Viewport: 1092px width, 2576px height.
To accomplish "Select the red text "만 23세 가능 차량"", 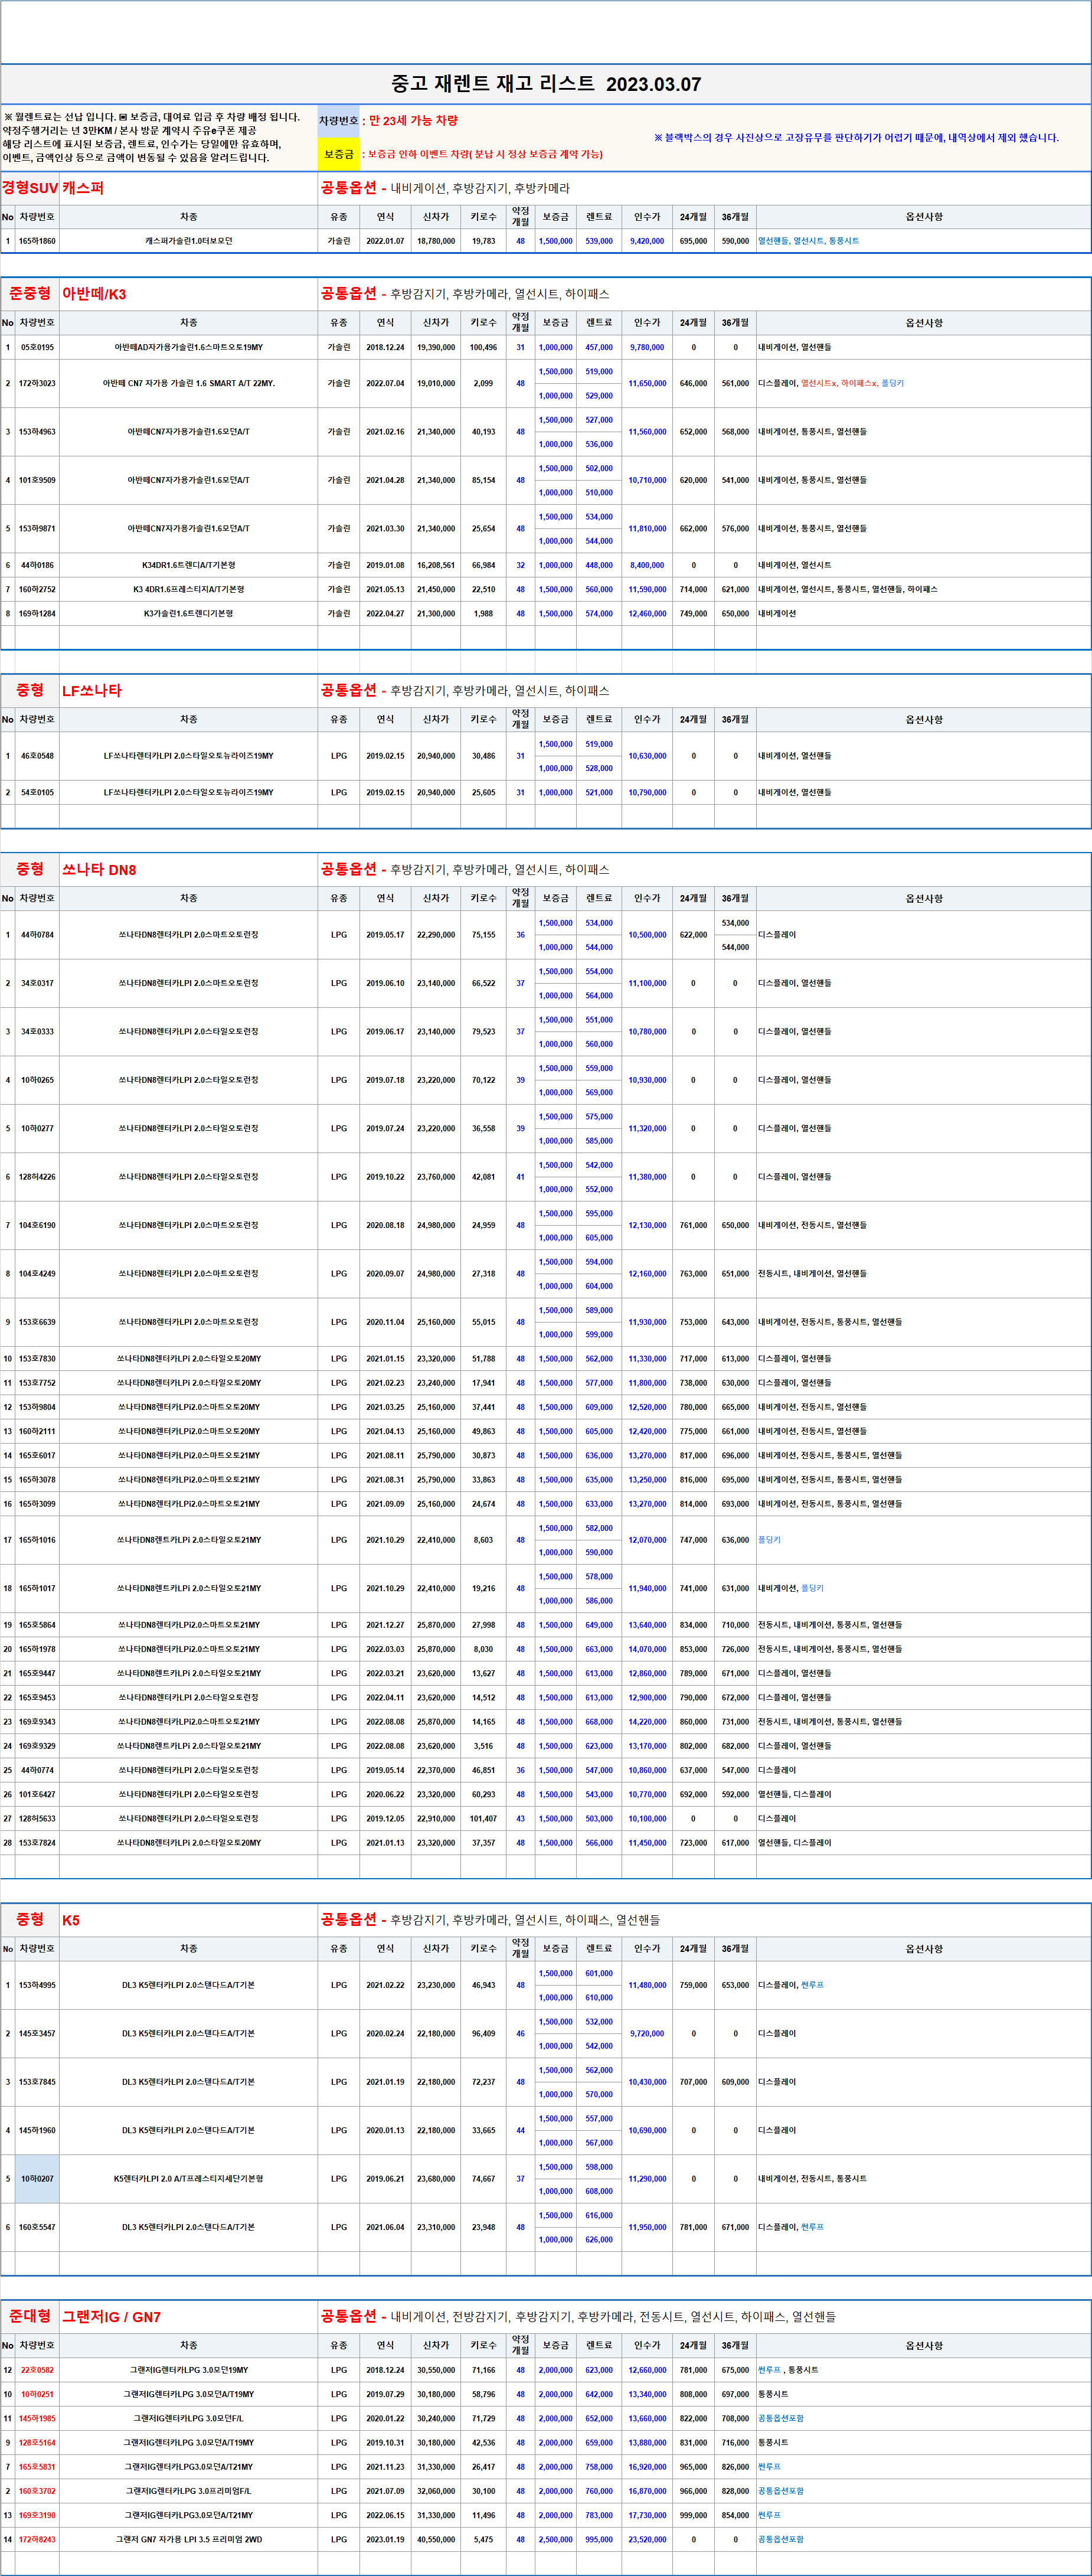I will [x=413, y=121].
